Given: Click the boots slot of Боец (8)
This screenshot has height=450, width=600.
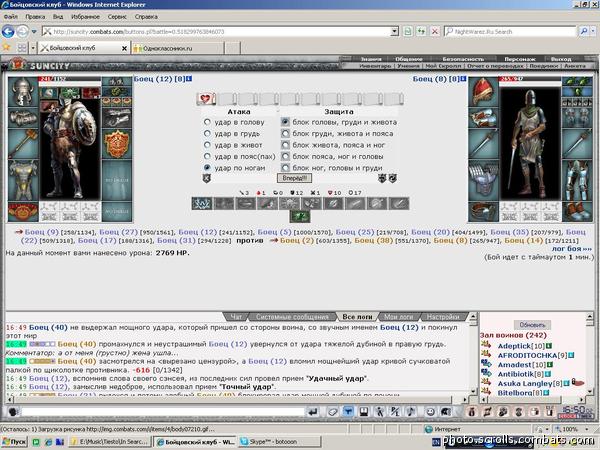Looking at the screenshot, I should 577,212.
